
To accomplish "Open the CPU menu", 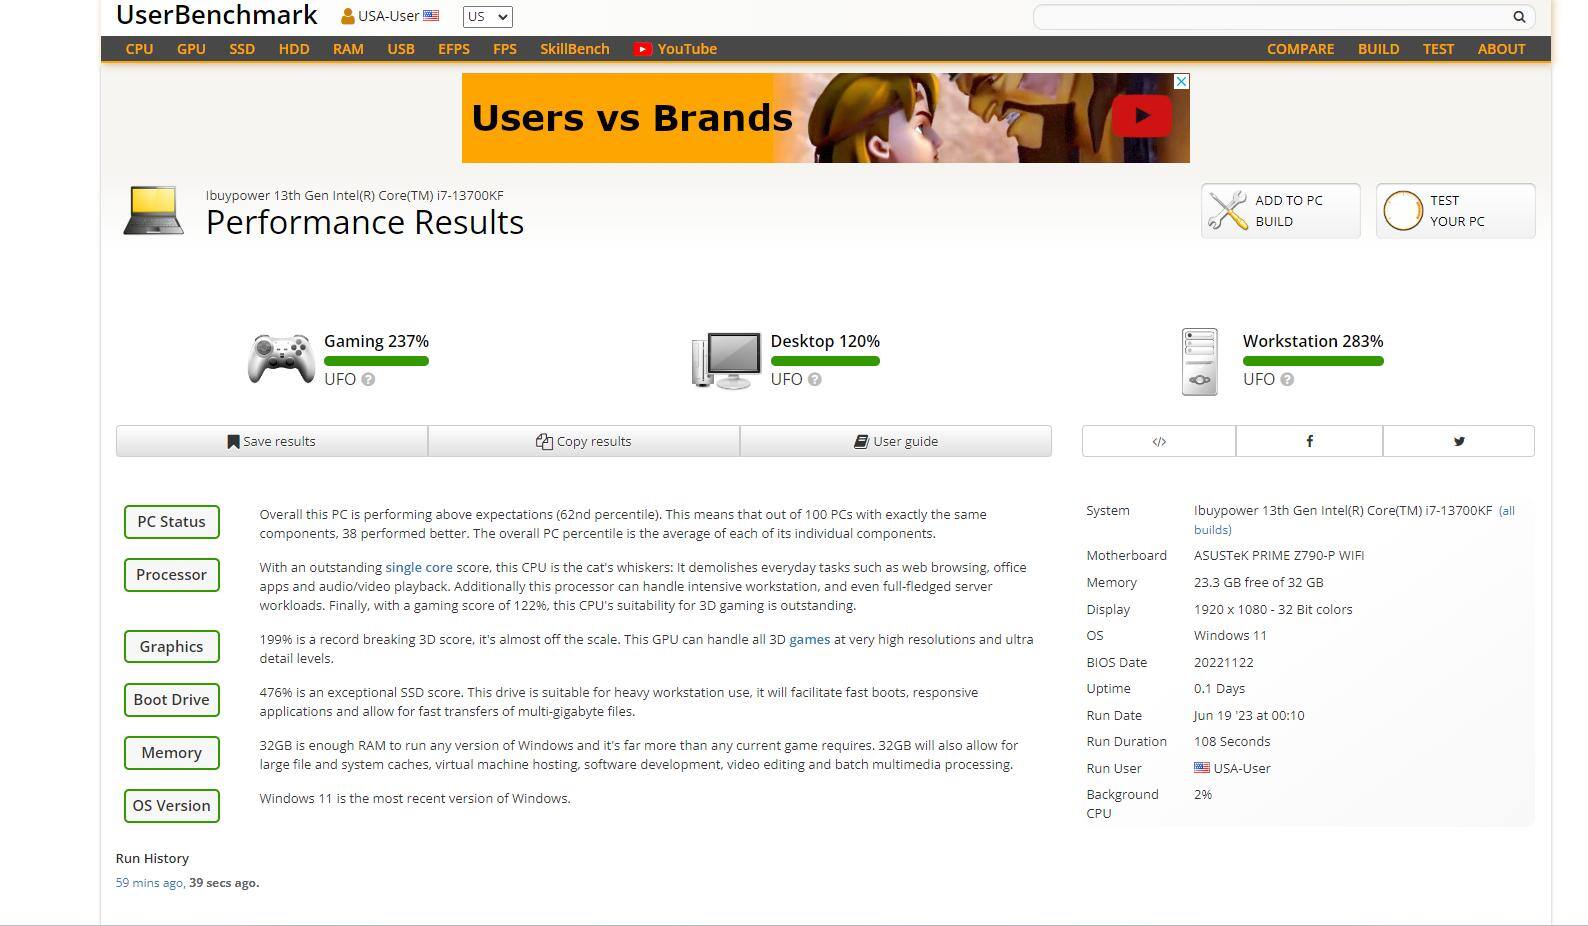I will (x=139, y=49).
